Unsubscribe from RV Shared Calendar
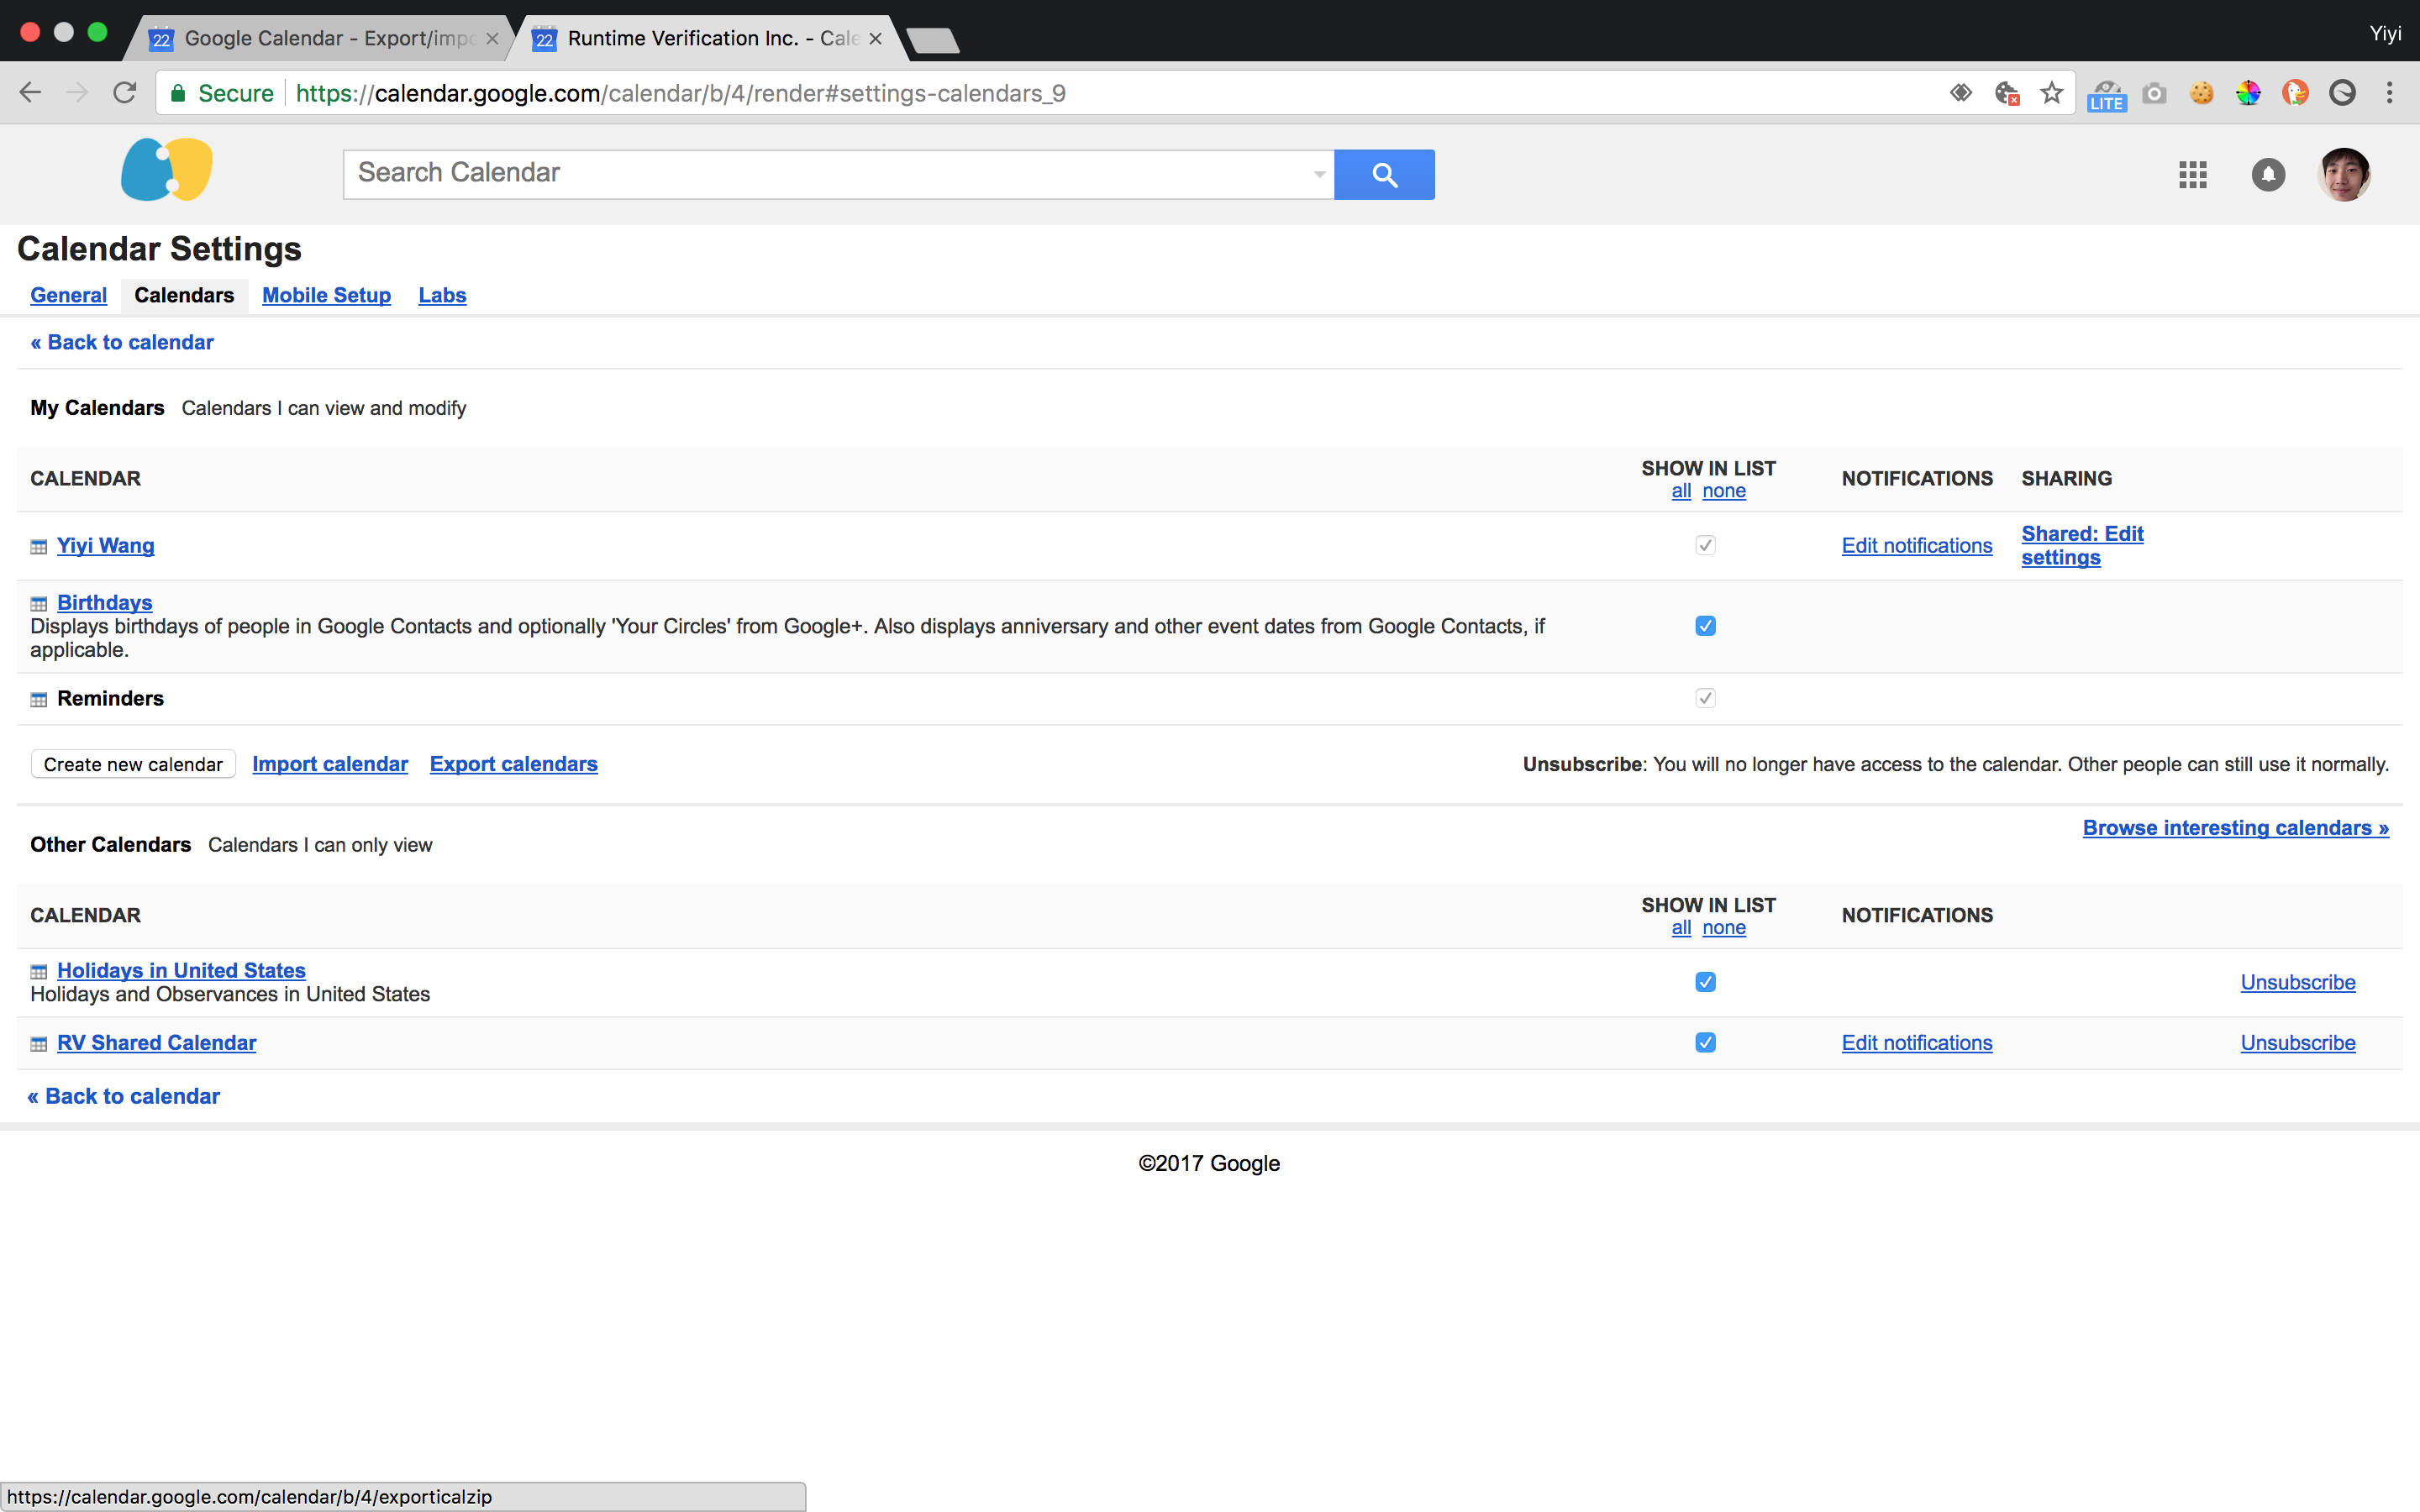This screenshot has width=2420, height=1512. (2297, 1043)
